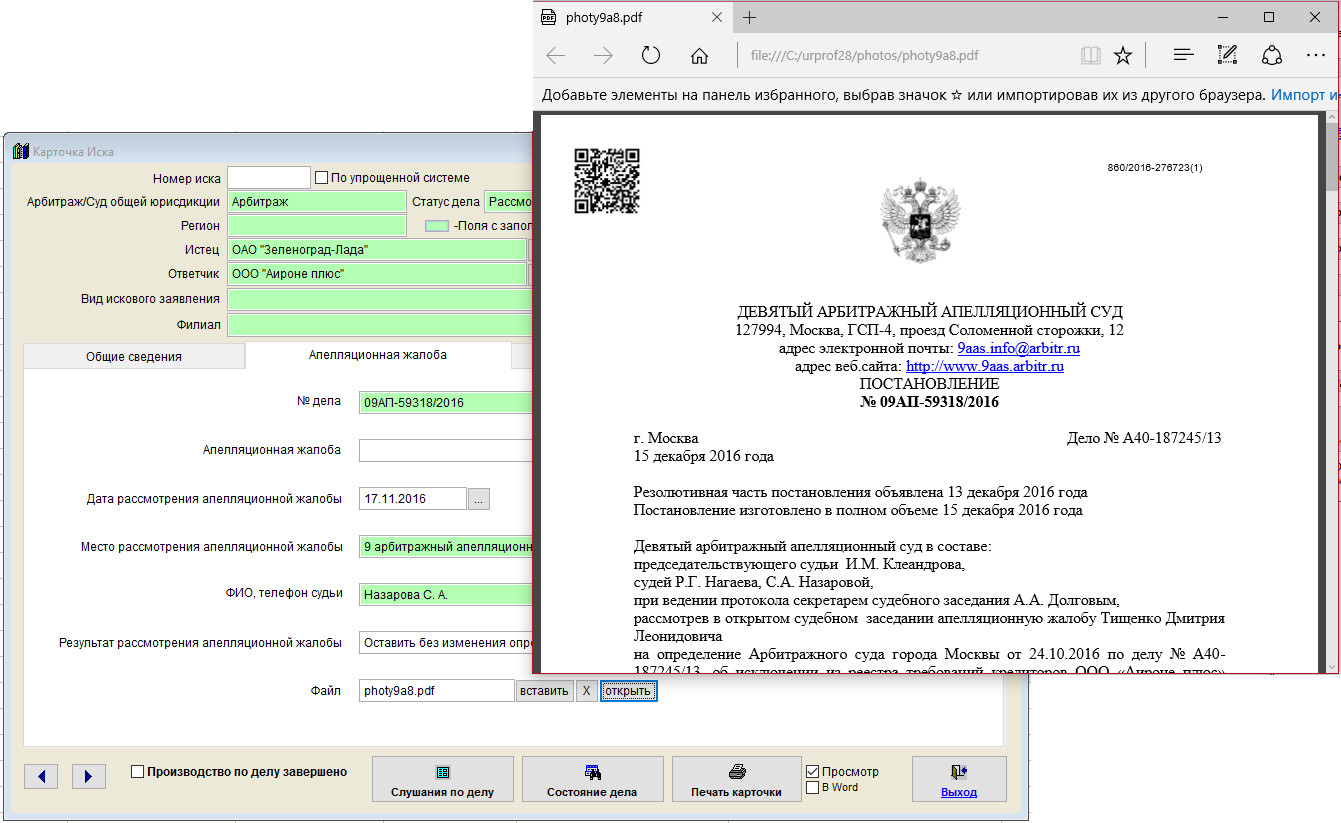1341x823 pixels.
Task: Click the judge field Назарова С. А.
Action: coord(446,595)
